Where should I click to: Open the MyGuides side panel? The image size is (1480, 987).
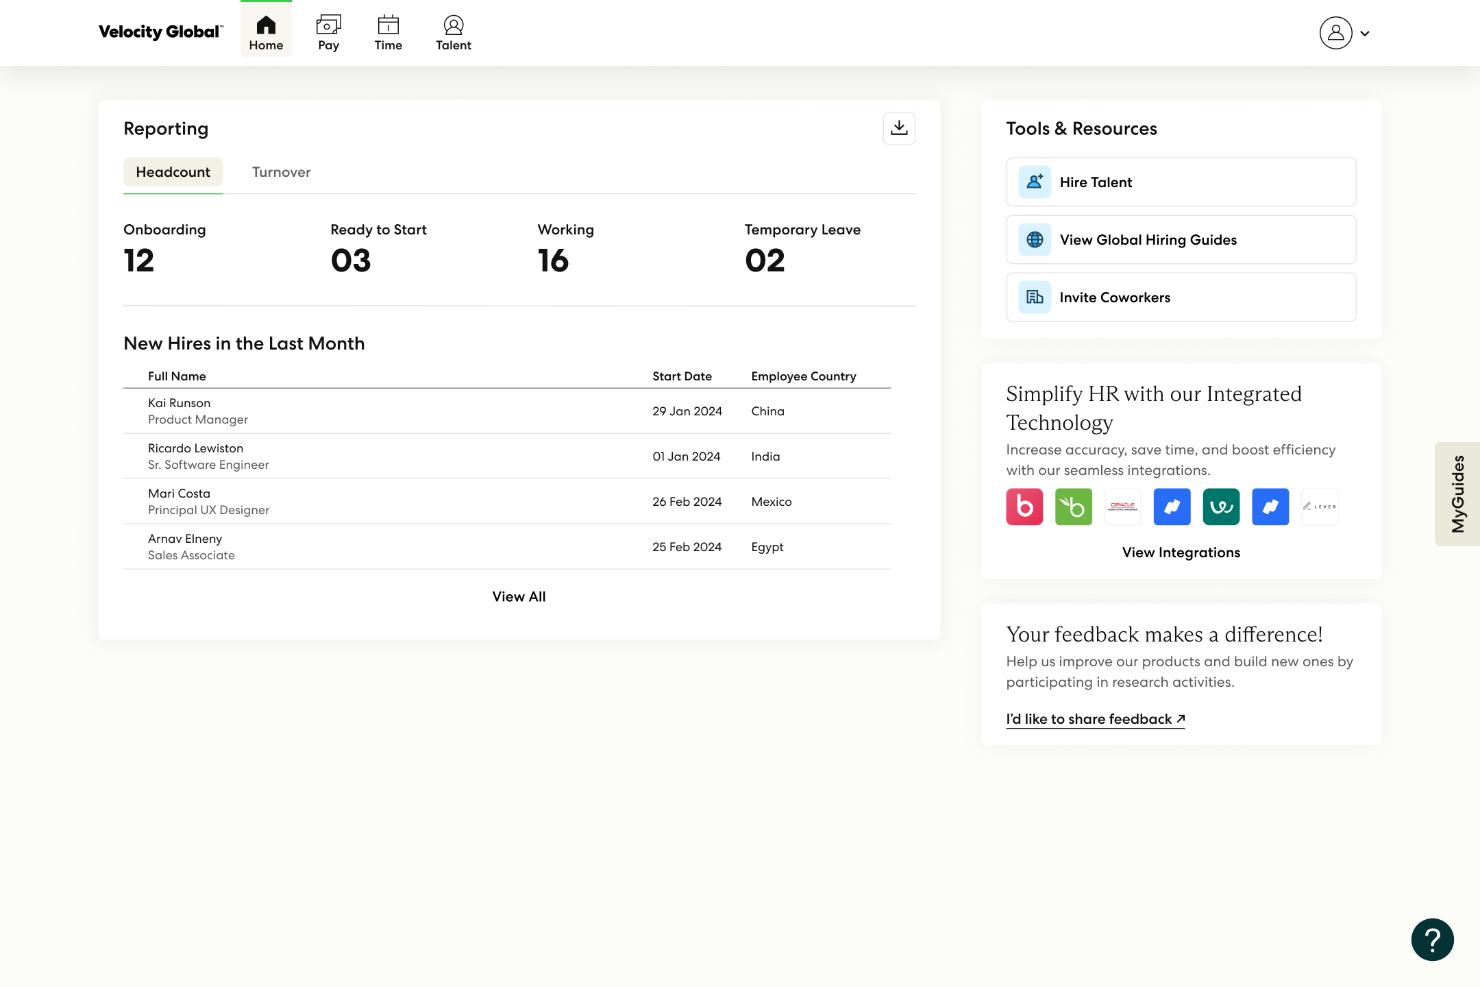[x=1457, y=494]
